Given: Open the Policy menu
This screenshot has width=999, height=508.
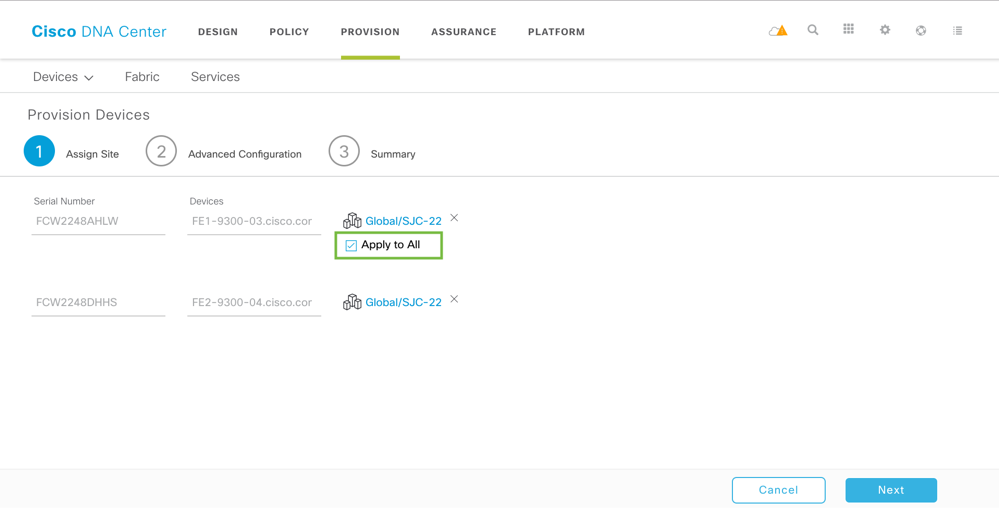Looking at the screenshot, I should (289, 32).
